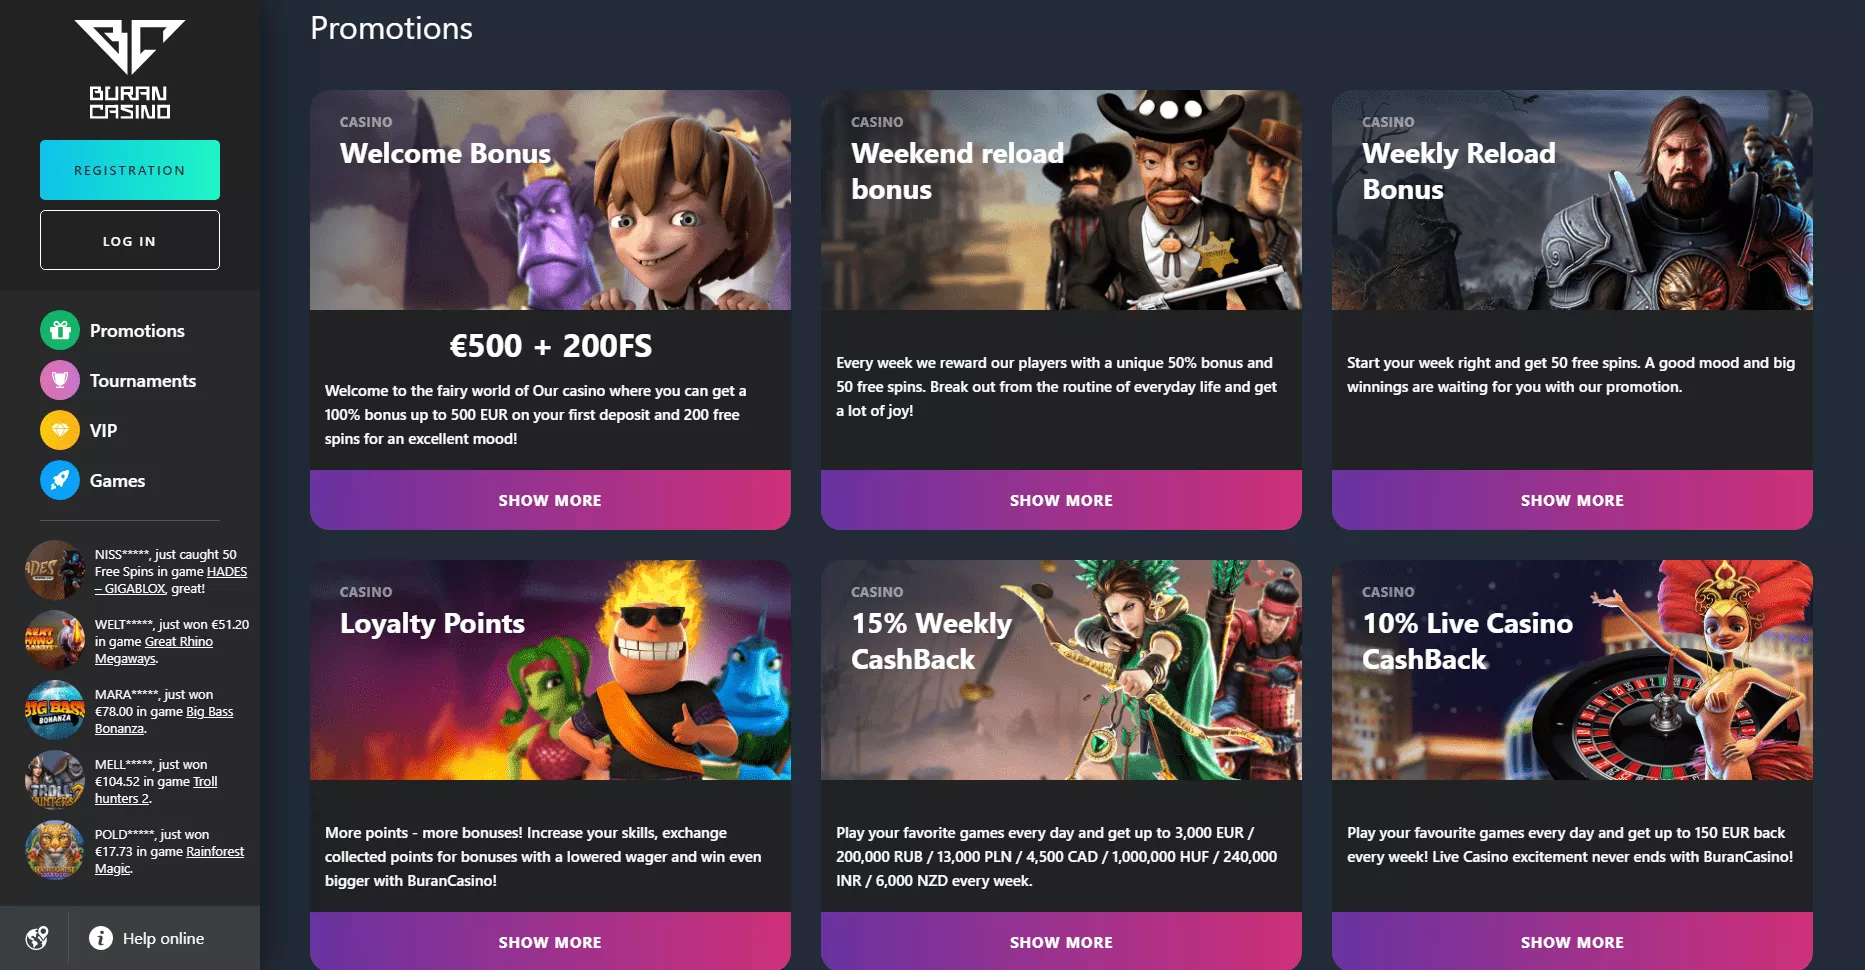This screenshot has width=1865, height=970.
Task: Open the globe language selector icon
Action: click(37, 938)
